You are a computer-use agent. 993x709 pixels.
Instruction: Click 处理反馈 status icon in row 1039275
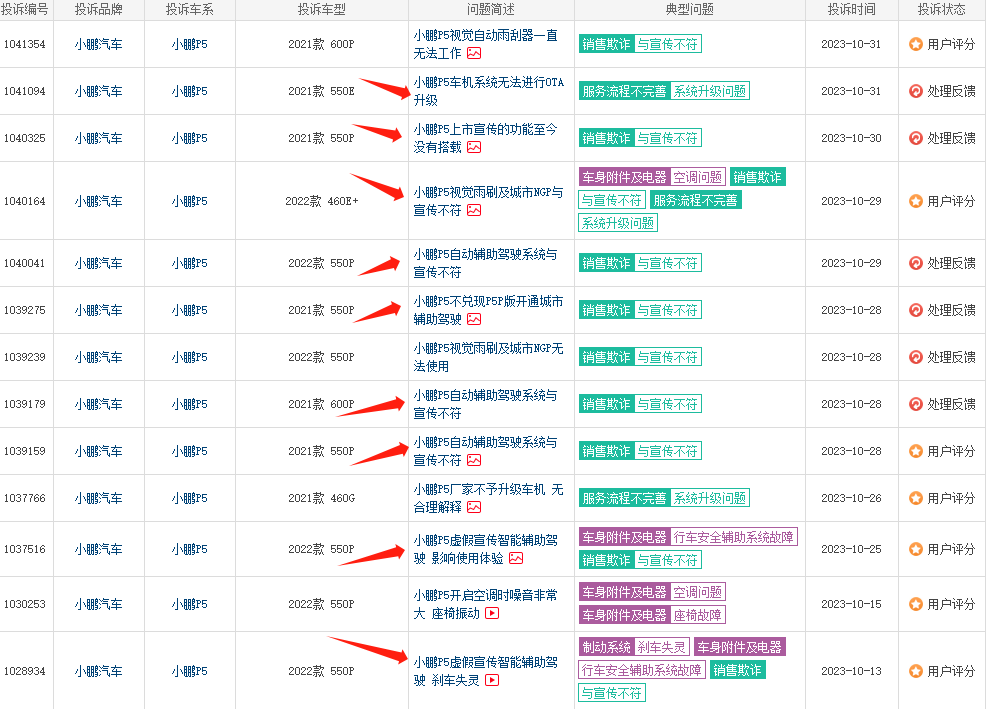pyautogui.click(x=915, y=310)
